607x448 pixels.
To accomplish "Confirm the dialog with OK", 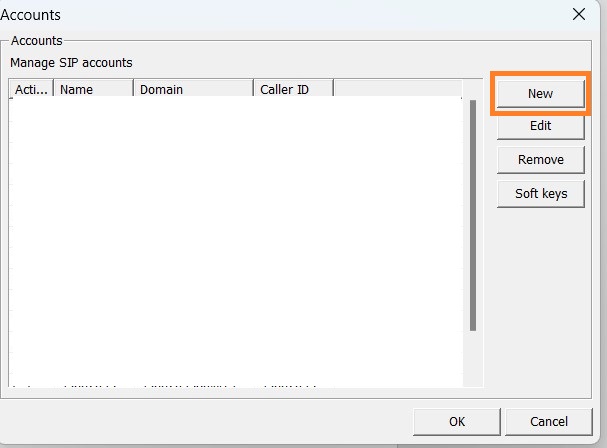I will click(456, 421).
